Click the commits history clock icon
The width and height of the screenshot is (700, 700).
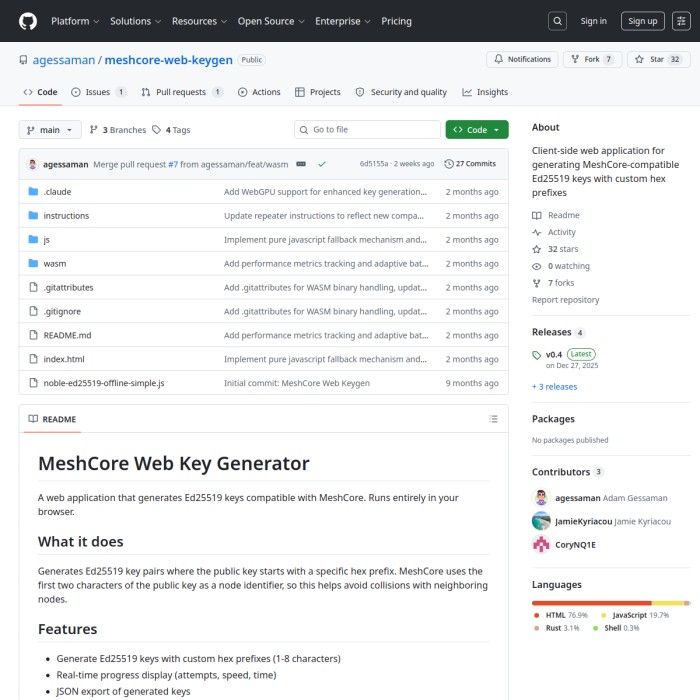coord(449,164)
